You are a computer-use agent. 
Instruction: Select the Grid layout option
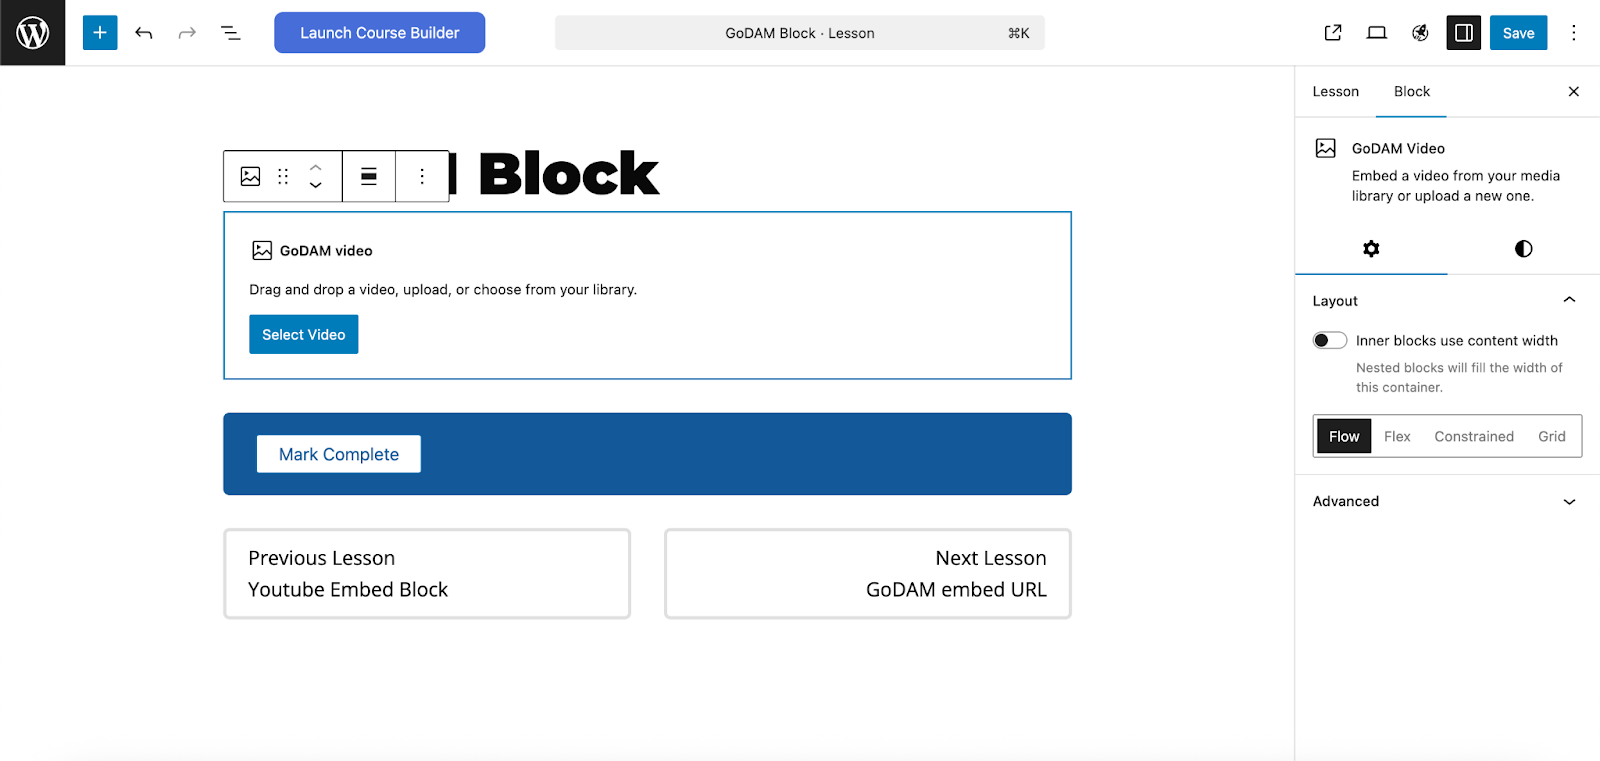tap(1552, 436)
